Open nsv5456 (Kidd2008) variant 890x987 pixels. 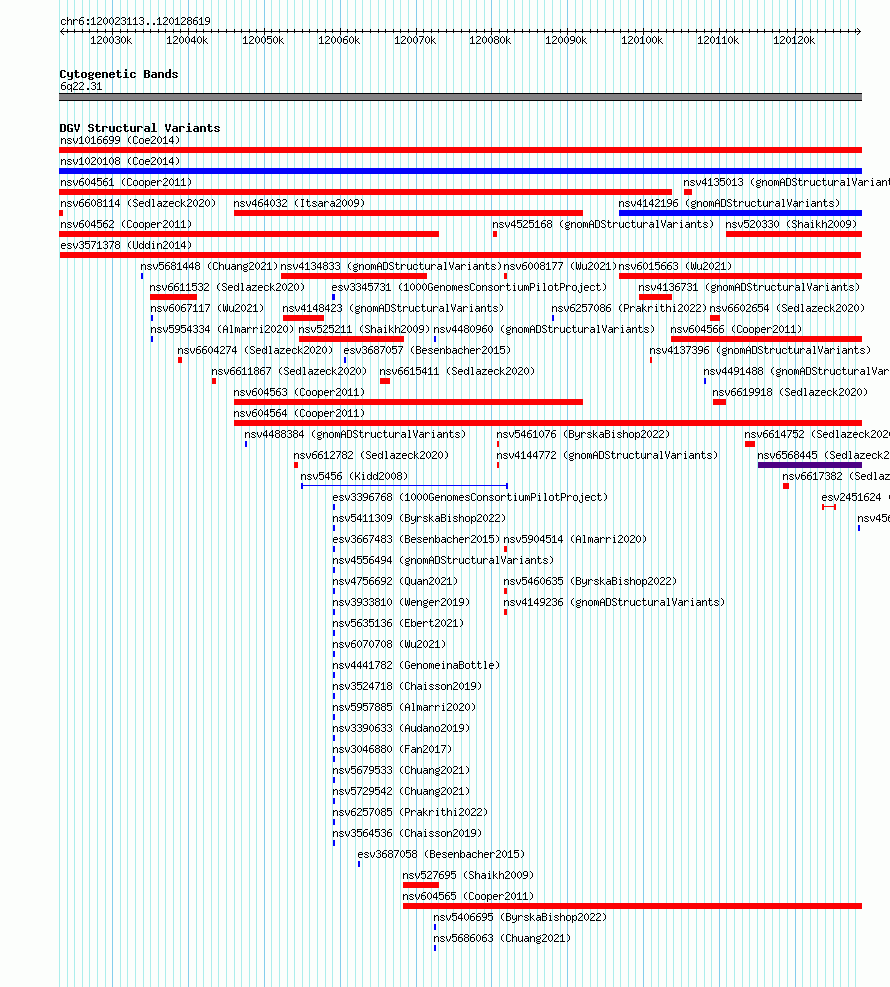(x=354, y=476)
